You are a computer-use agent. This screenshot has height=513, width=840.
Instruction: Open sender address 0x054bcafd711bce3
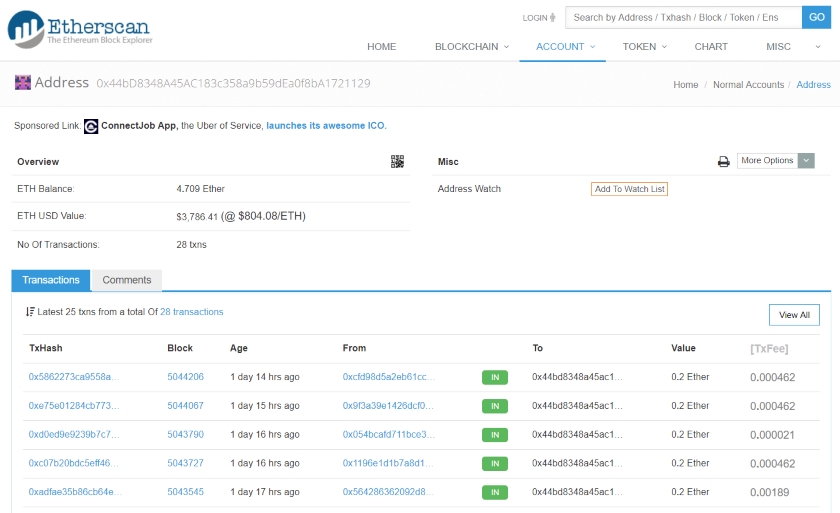(388, 434)
